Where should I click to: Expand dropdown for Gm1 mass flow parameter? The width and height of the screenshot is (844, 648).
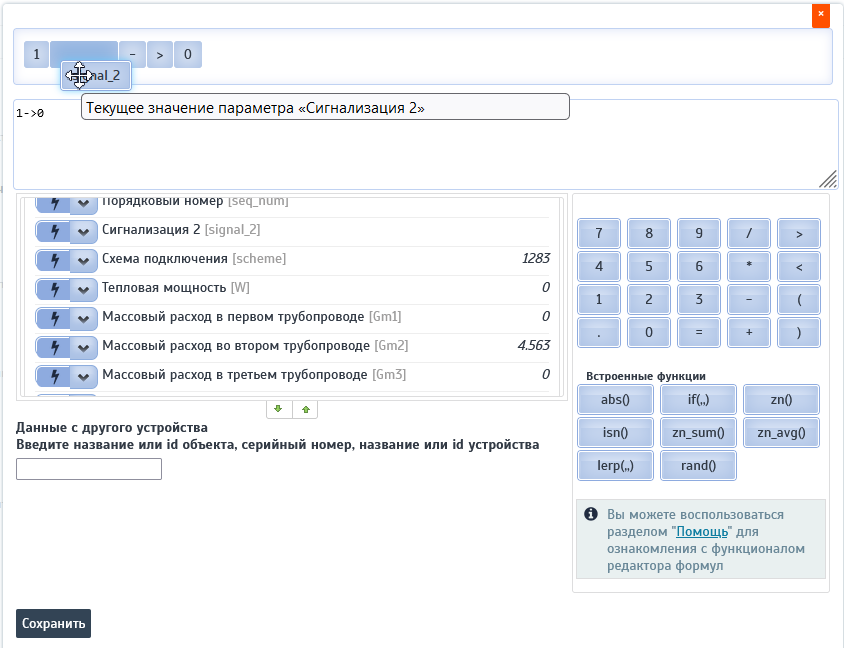(x=84, y=318)
